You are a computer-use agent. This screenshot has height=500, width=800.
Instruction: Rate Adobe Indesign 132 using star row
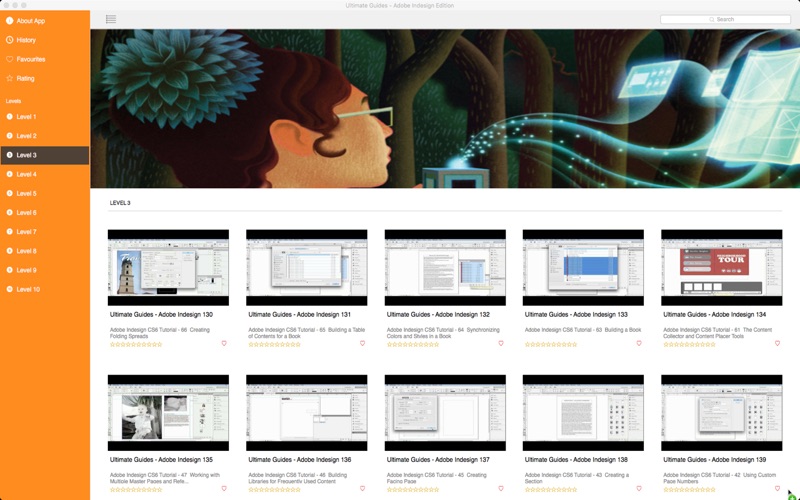point(413,344)
